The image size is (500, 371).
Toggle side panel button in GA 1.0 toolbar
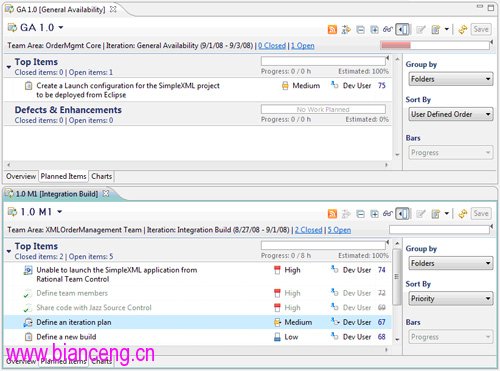click(403, 30)
